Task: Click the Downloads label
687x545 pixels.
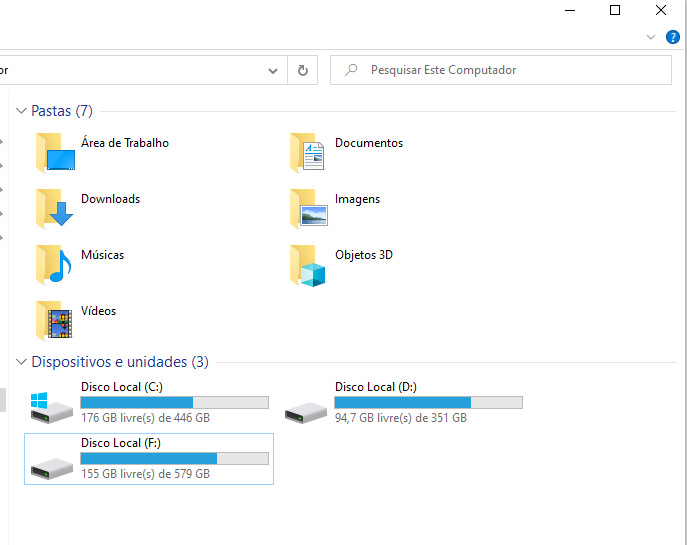Action: 110,199
